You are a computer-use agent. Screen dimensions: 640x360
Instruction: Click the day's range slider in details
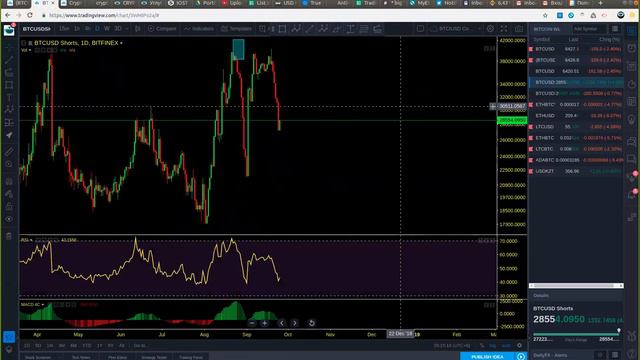[576, 334]
